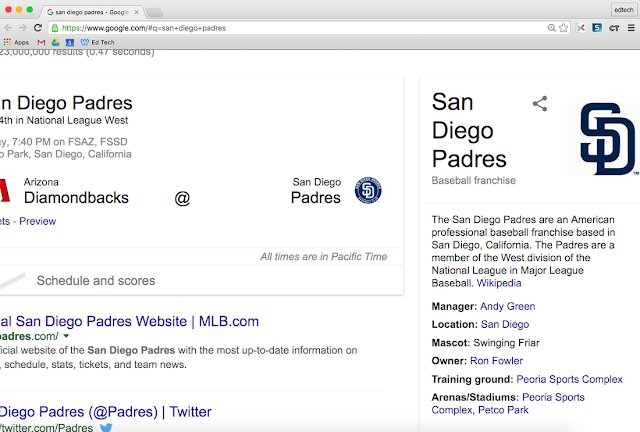Click the CT extension icon
This screenshot has height=432, width=640.
pos(614,28)
